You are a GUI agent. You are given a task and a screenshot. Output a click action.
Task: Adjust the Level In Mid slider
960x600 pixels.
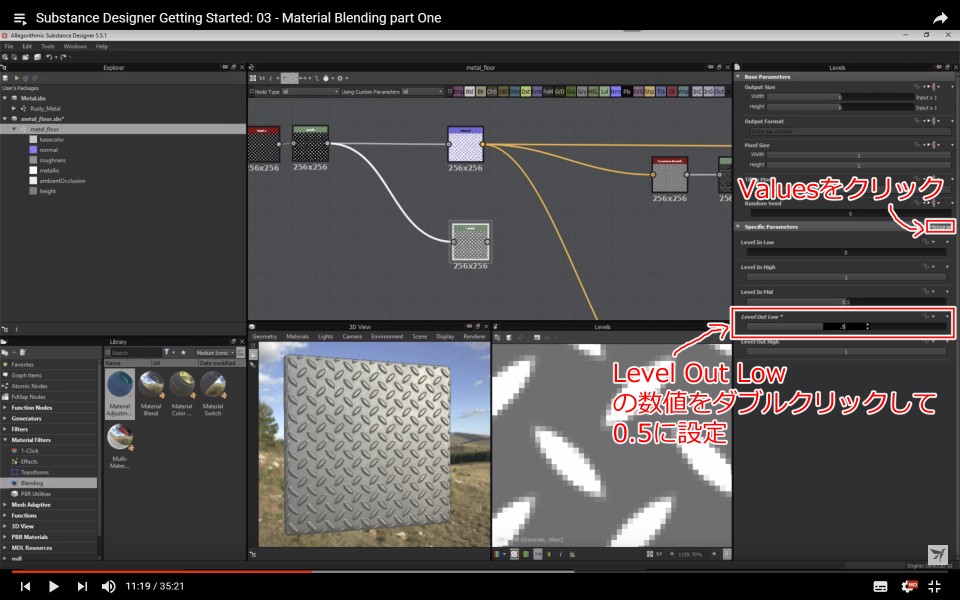point(846,302)
